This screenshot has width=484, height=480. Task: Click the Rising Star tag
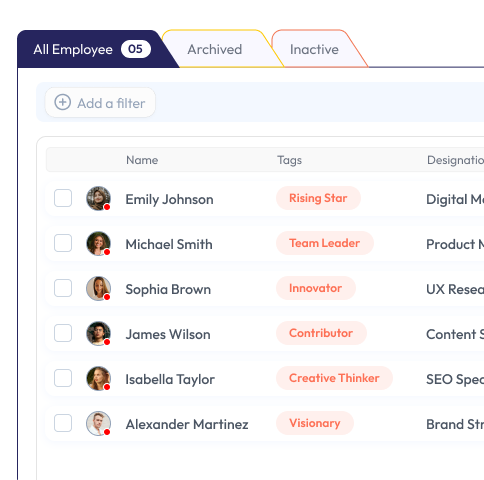pos(318,198)
